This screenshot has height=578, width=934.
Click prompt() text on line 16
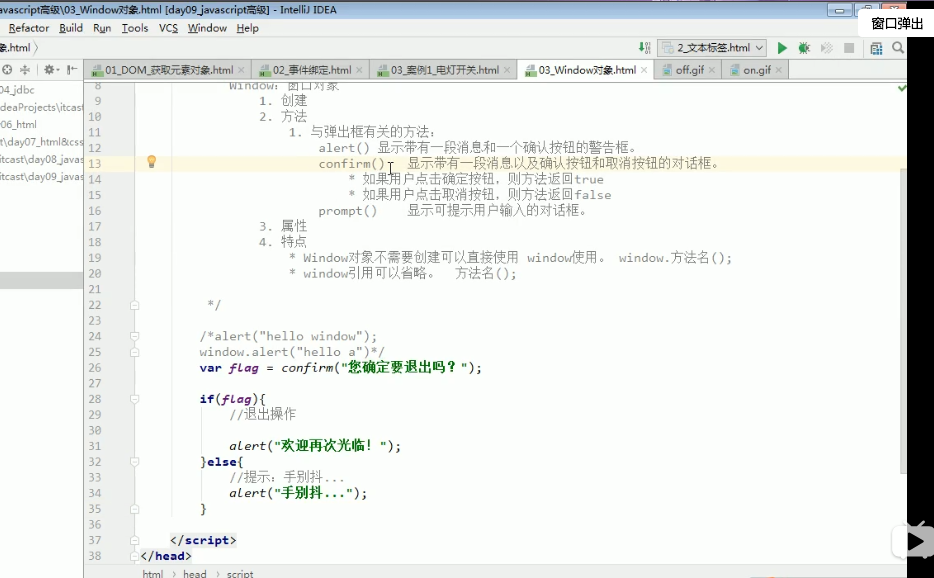pyautogui.click(x=348, y=211)
